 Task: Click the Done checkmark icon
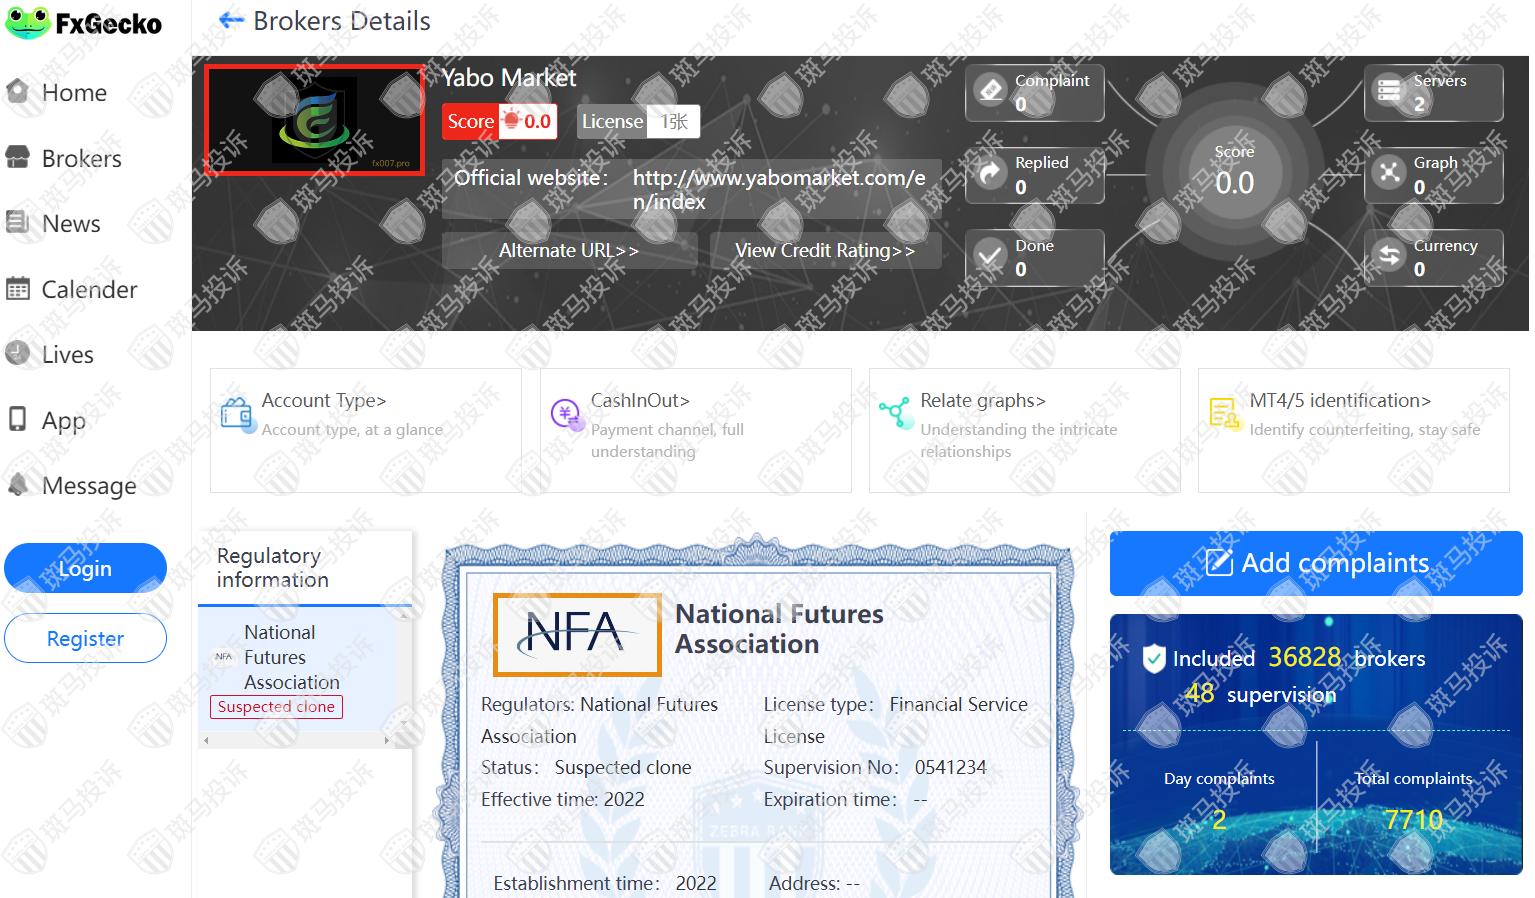[991, 257]
